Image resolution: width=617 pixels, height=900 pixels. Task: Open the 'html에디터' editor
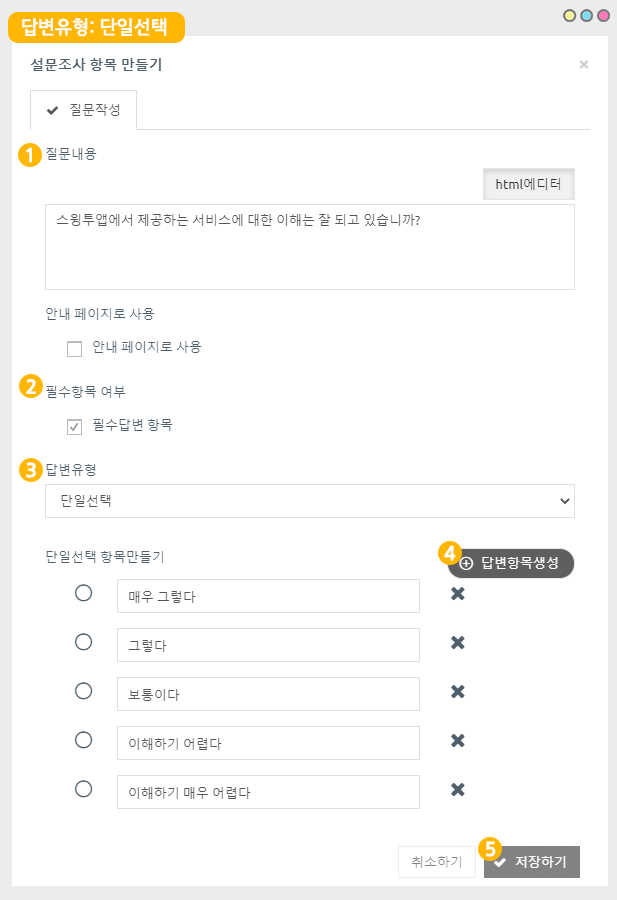pos(529,184)
